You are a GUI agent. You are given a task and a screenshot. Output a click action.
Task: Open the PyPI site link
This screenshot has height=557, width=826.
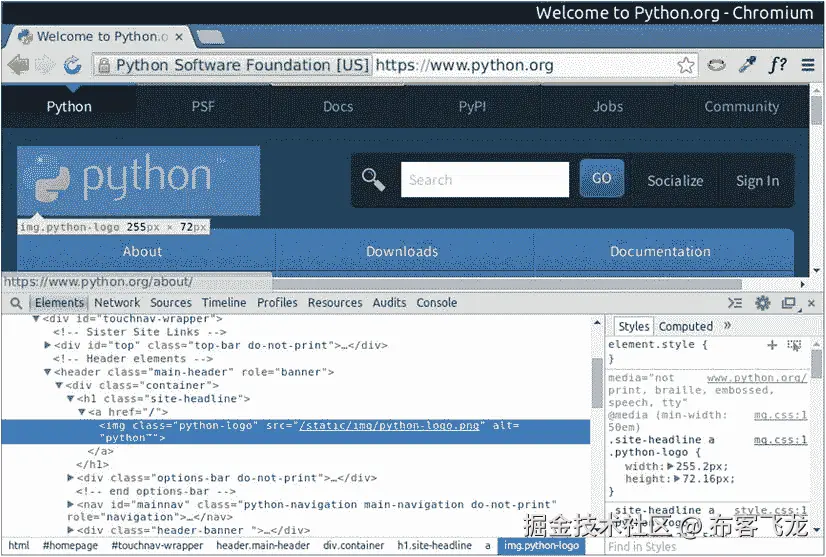pos(473,106)
